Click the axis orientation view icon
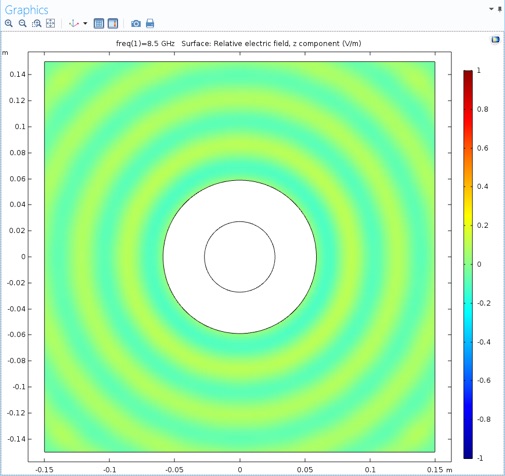The width and height of the screenshot is (505, 476). pos(74,23)
